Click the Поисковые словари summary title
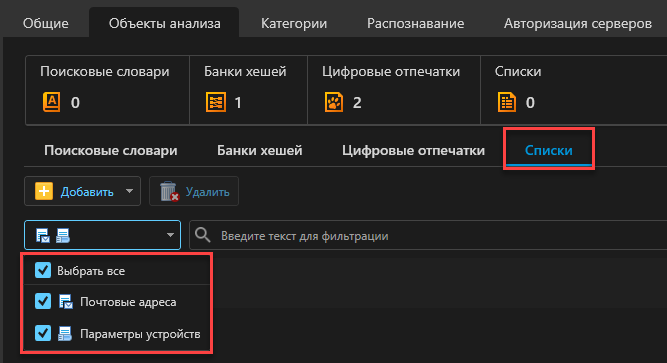The width and height of the screenshot is (667, 363). point(105,71)
